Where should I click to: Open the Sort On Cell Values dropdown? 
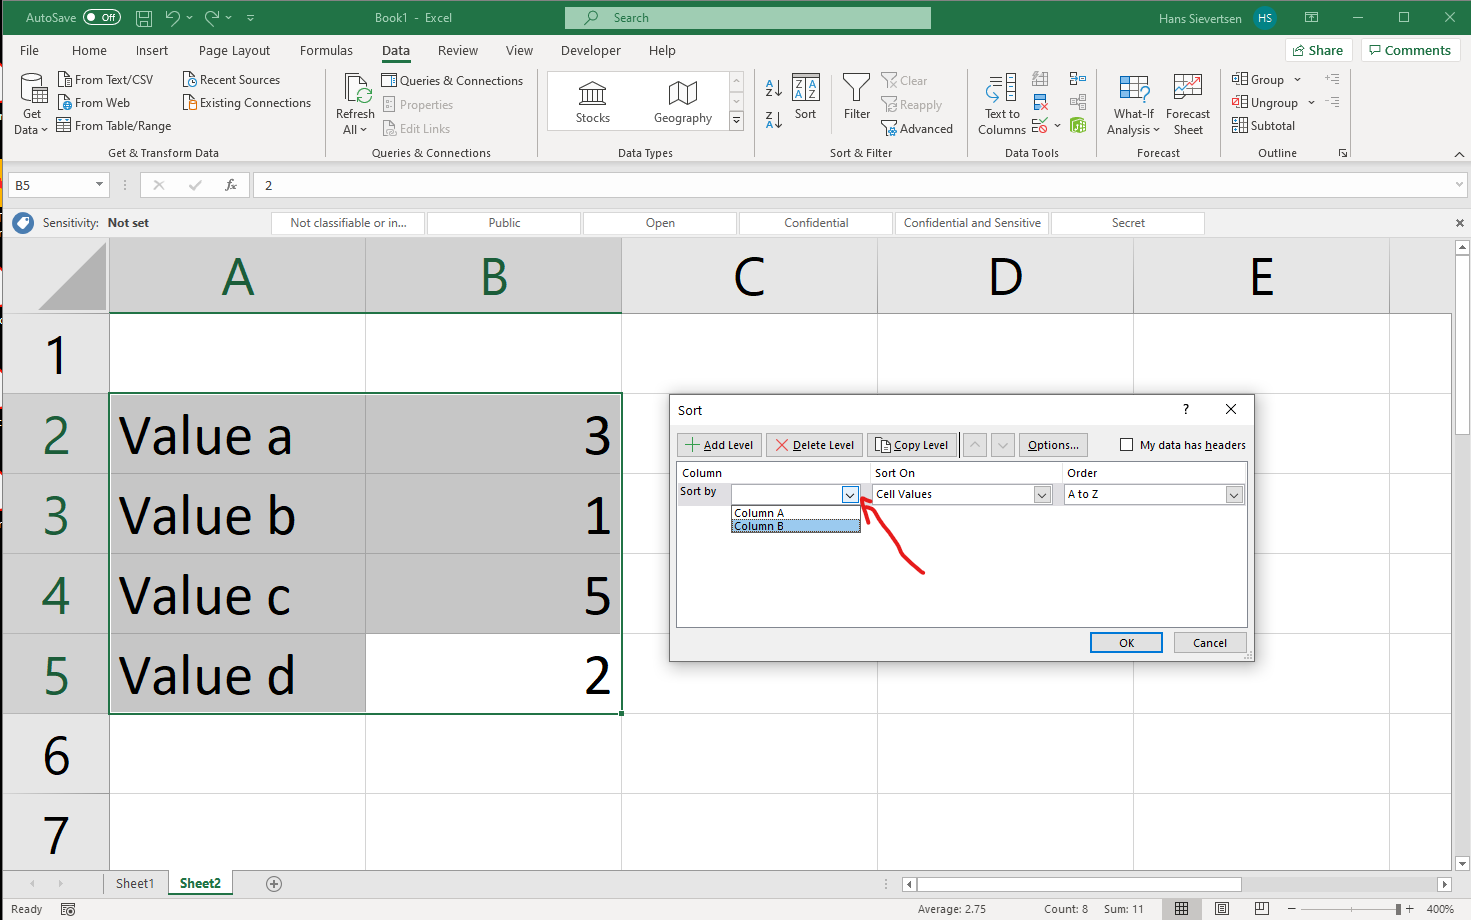click(x=1042, y=495)
